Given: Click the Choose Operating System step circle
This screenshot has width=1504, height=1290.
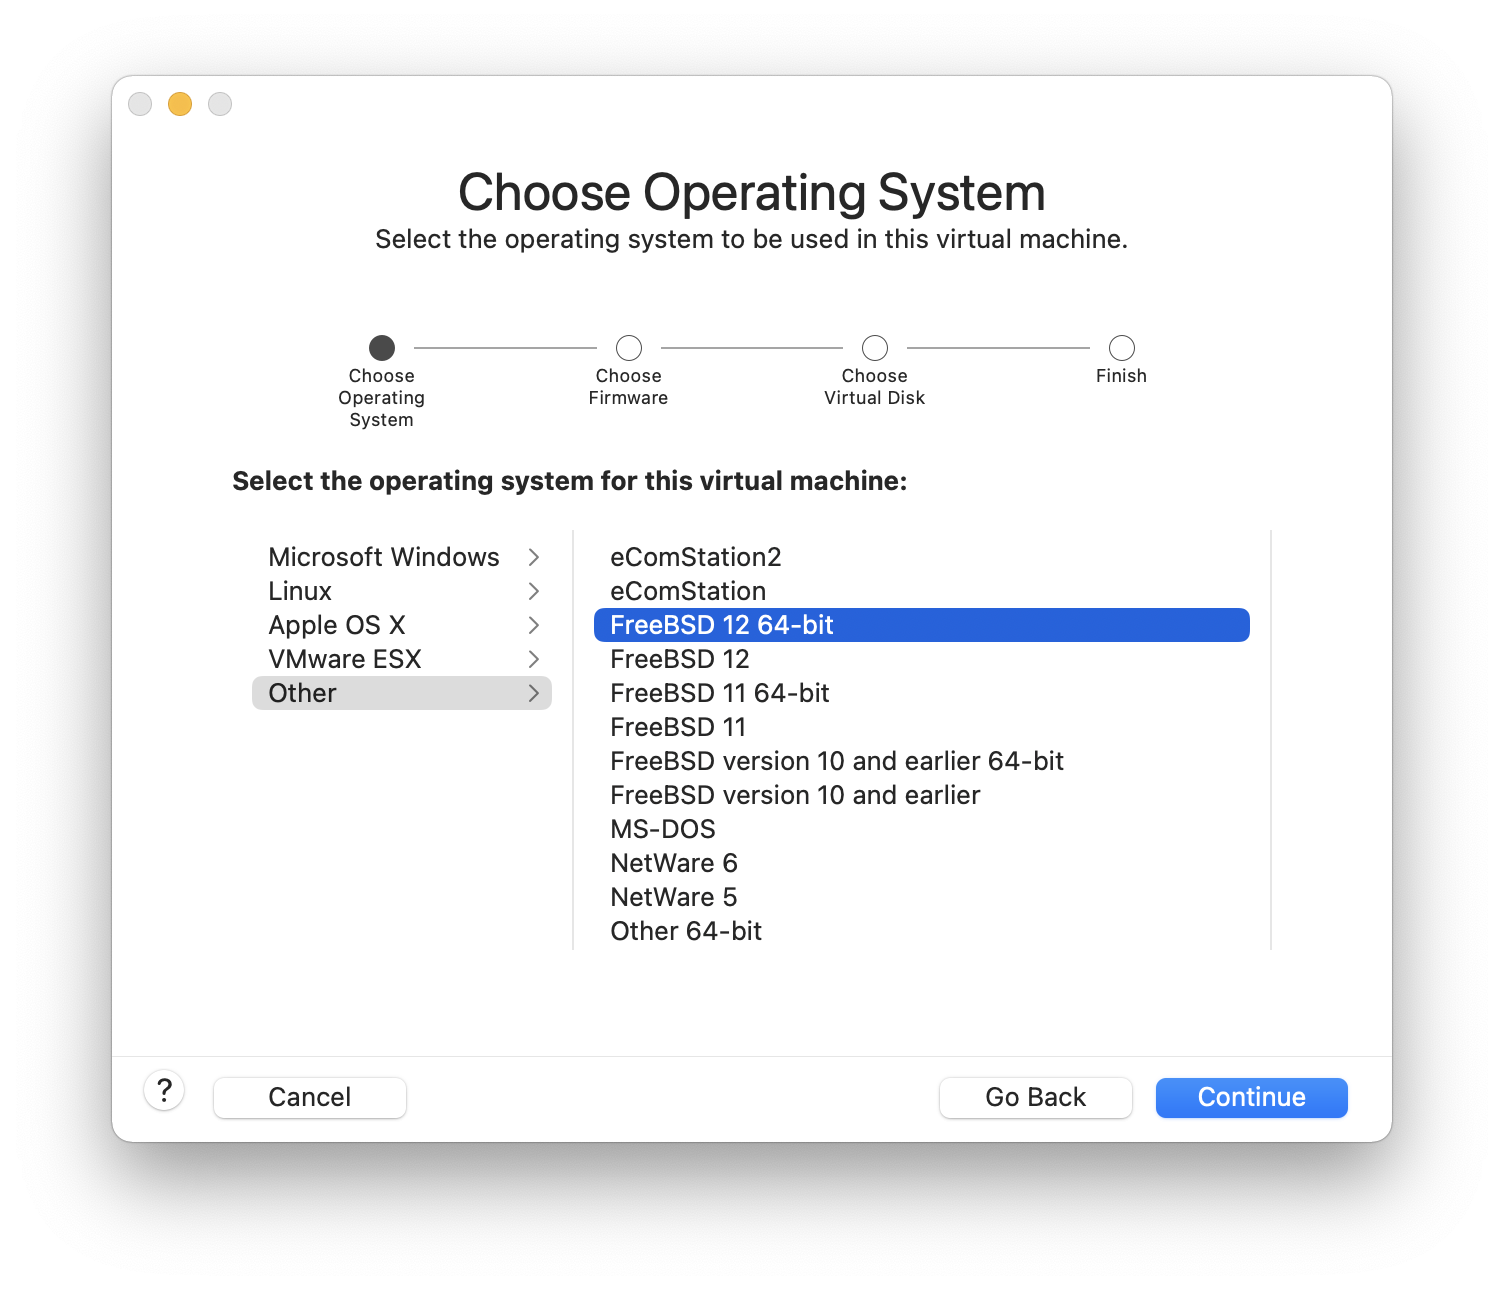Looking at the screenshot, I should click(x=381, y=348).
